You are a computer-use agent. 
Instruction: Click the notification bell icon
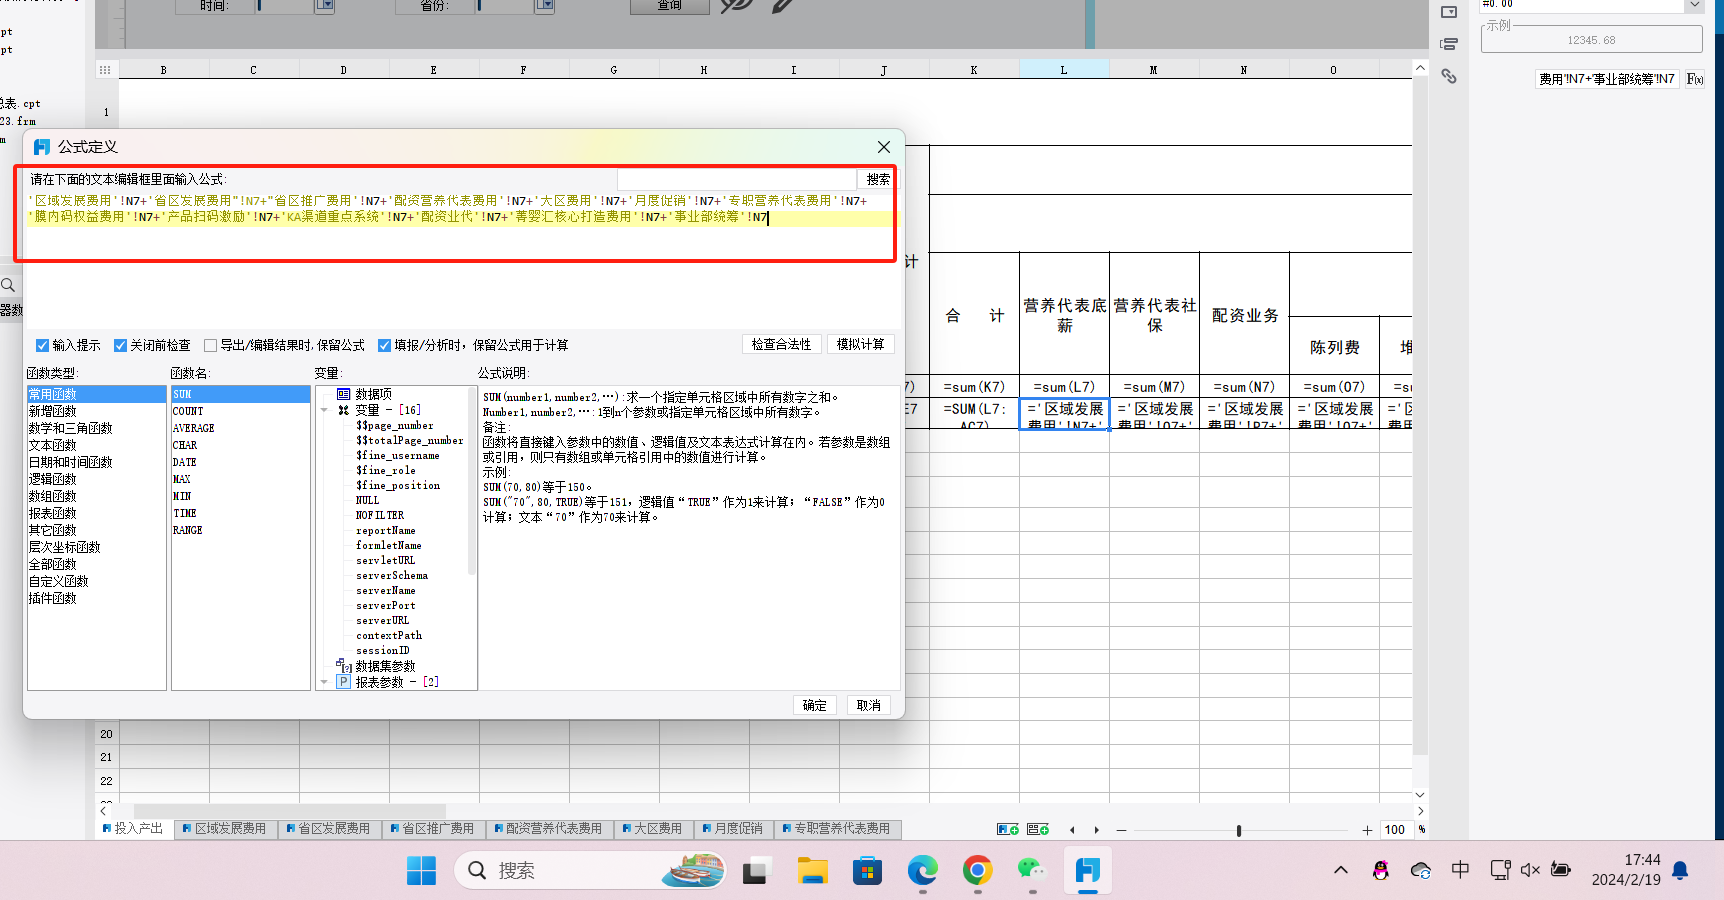coord(1680,870)
